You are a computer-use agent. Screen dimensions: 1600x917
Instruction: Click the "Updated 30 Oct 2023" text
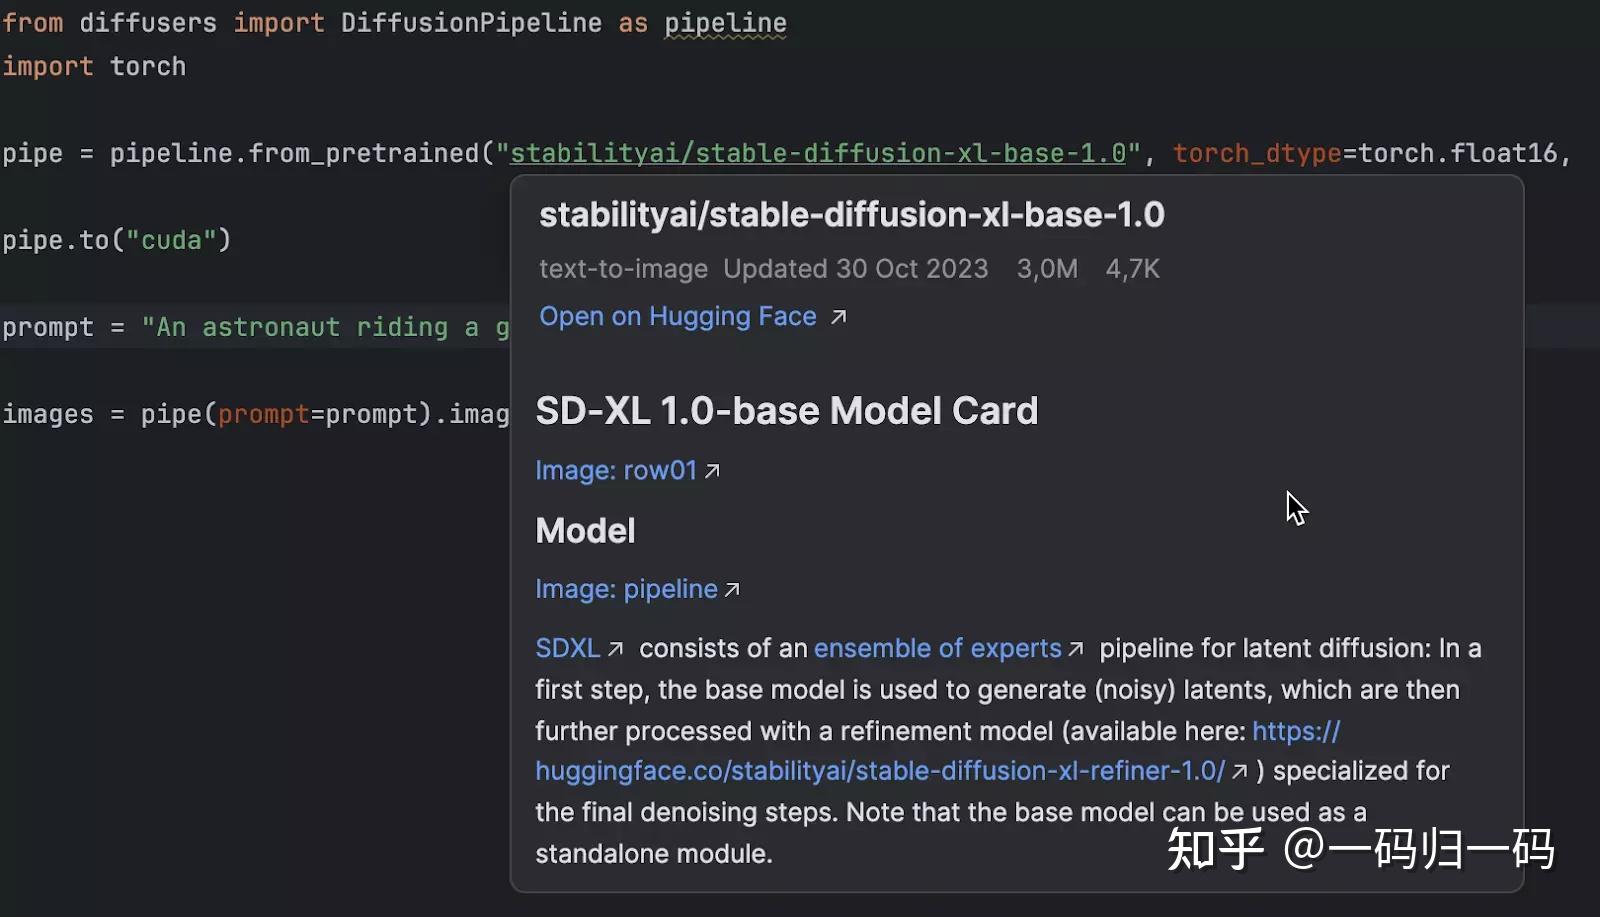(855, 268)
